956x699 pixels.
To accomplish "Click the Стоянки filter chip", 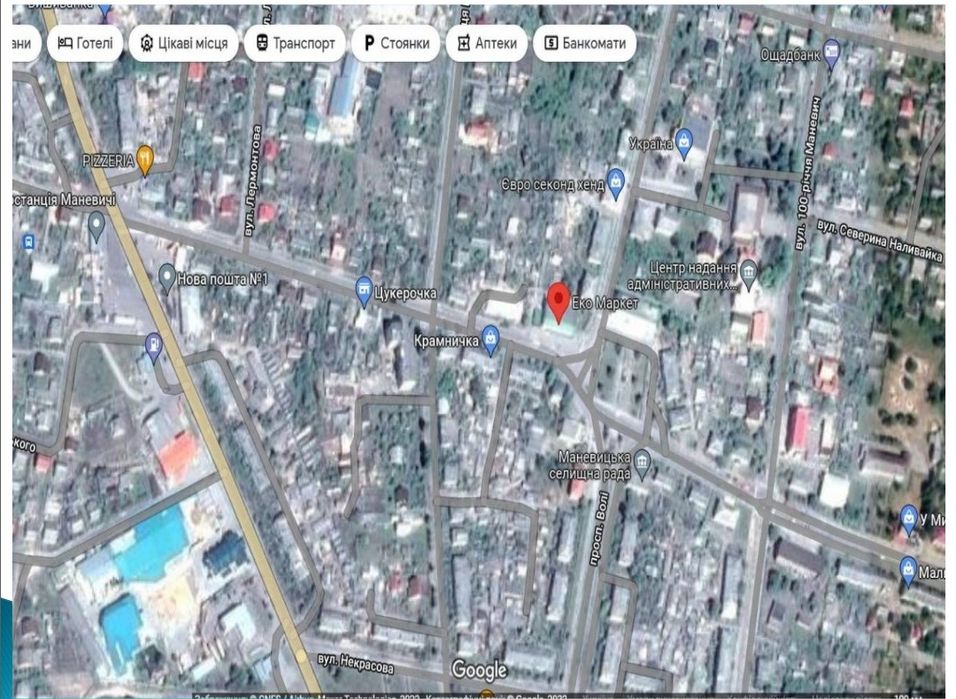I will pos(395,43).
